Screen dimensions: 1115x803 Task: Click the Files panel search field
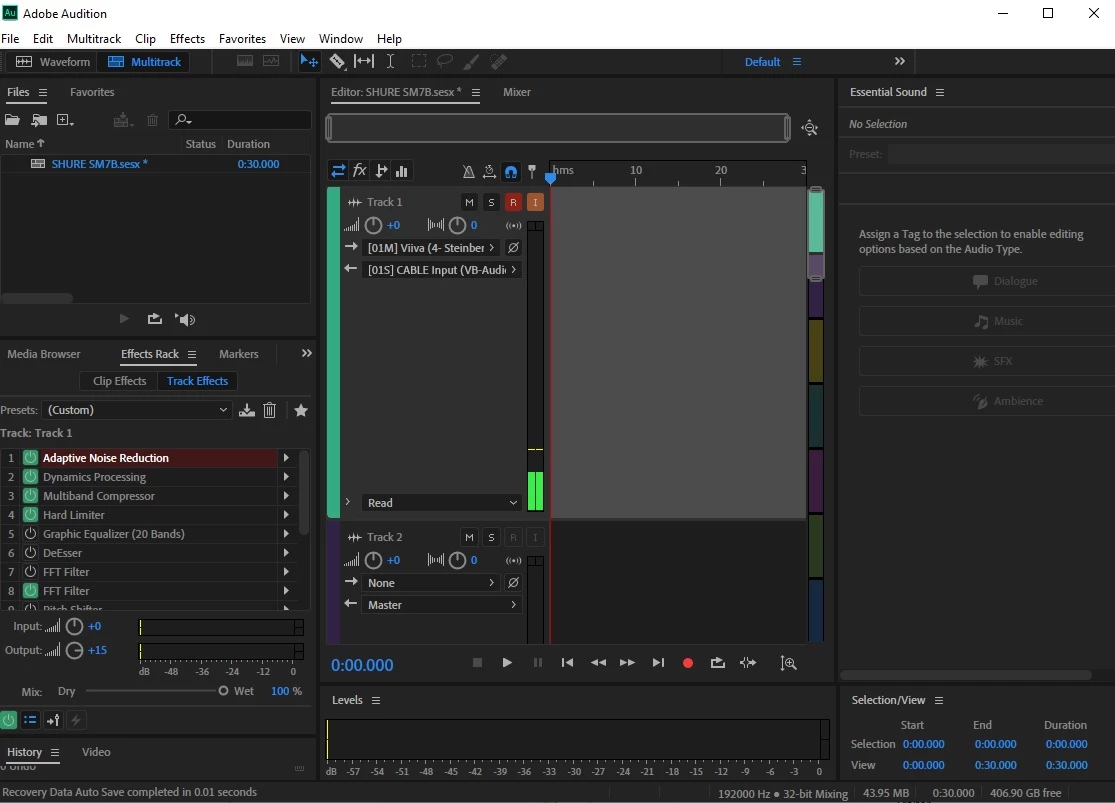[240, 119]
